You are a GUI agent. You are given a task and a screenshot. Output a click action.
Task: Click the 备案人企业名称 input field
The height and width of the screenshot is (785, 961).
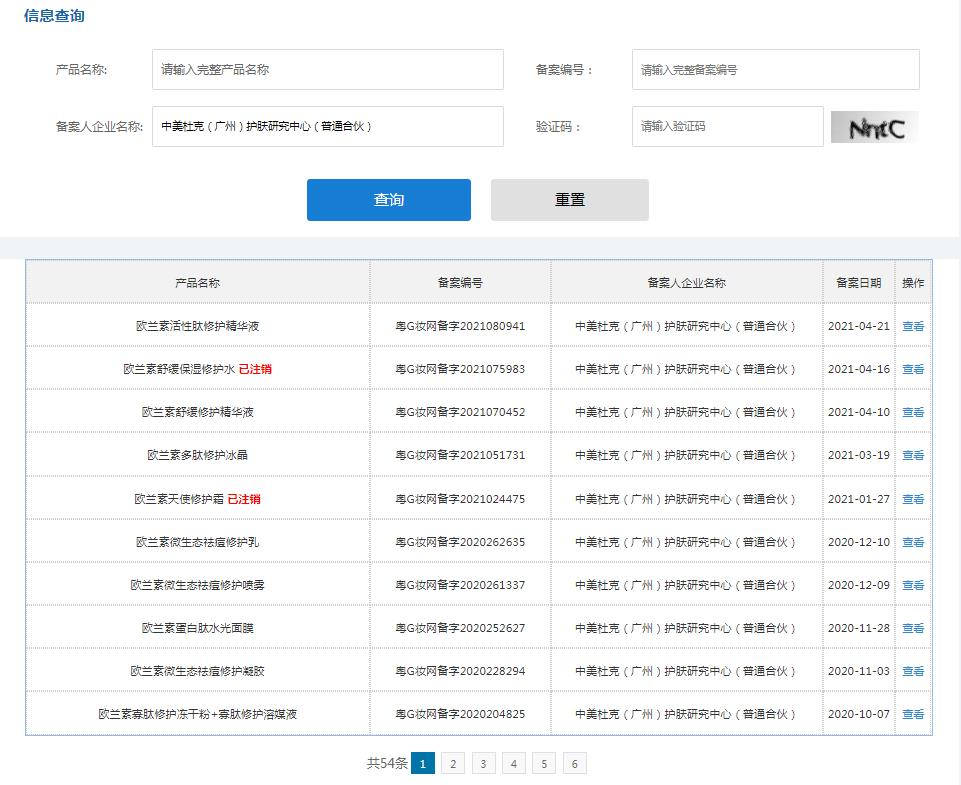click(x=328, y=127)
